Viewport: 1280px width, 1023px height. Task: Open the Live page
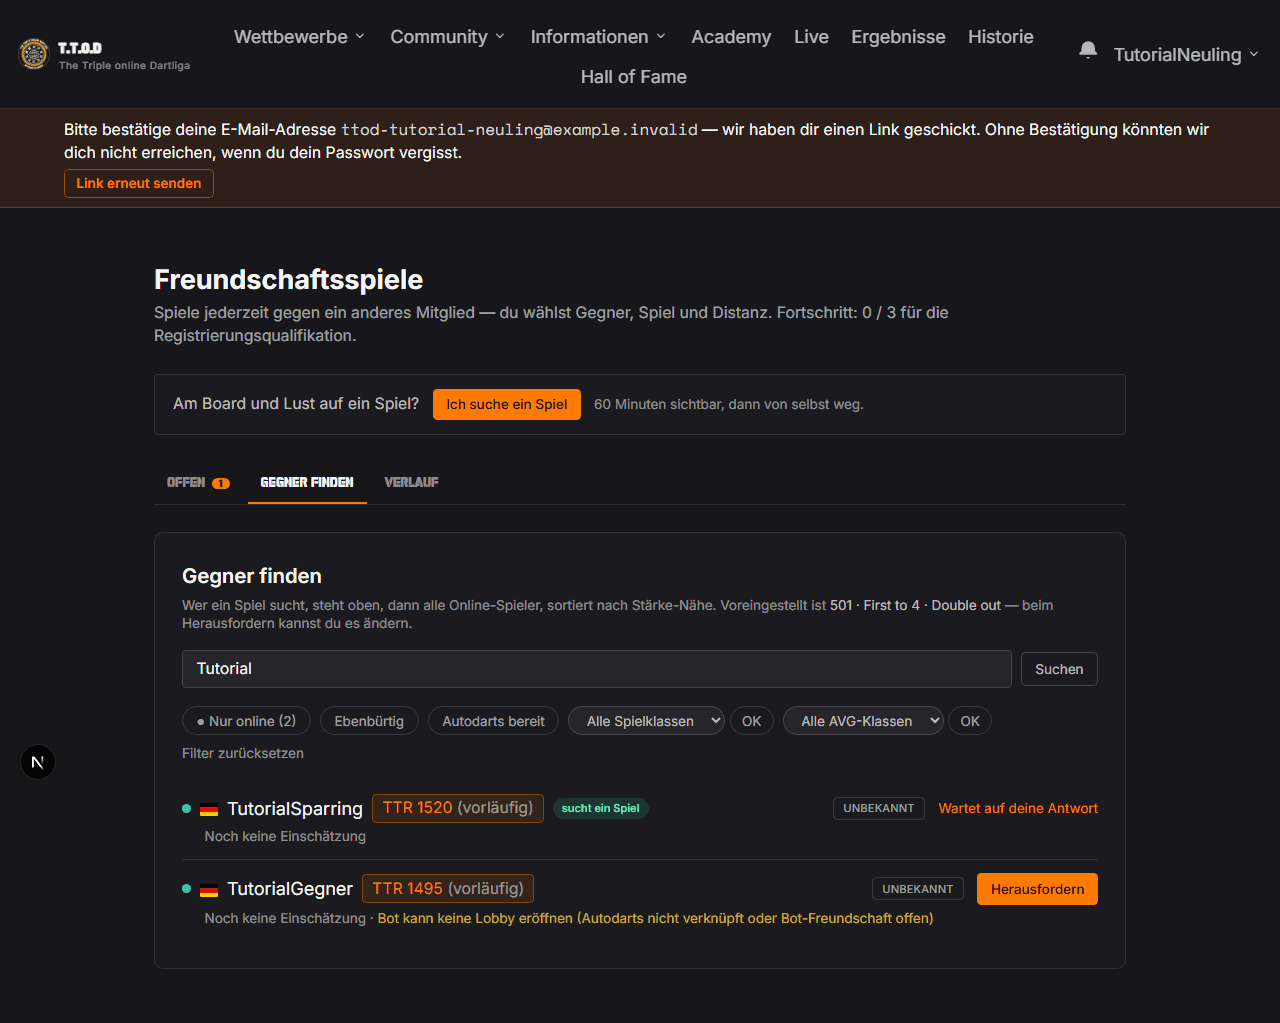811,37
